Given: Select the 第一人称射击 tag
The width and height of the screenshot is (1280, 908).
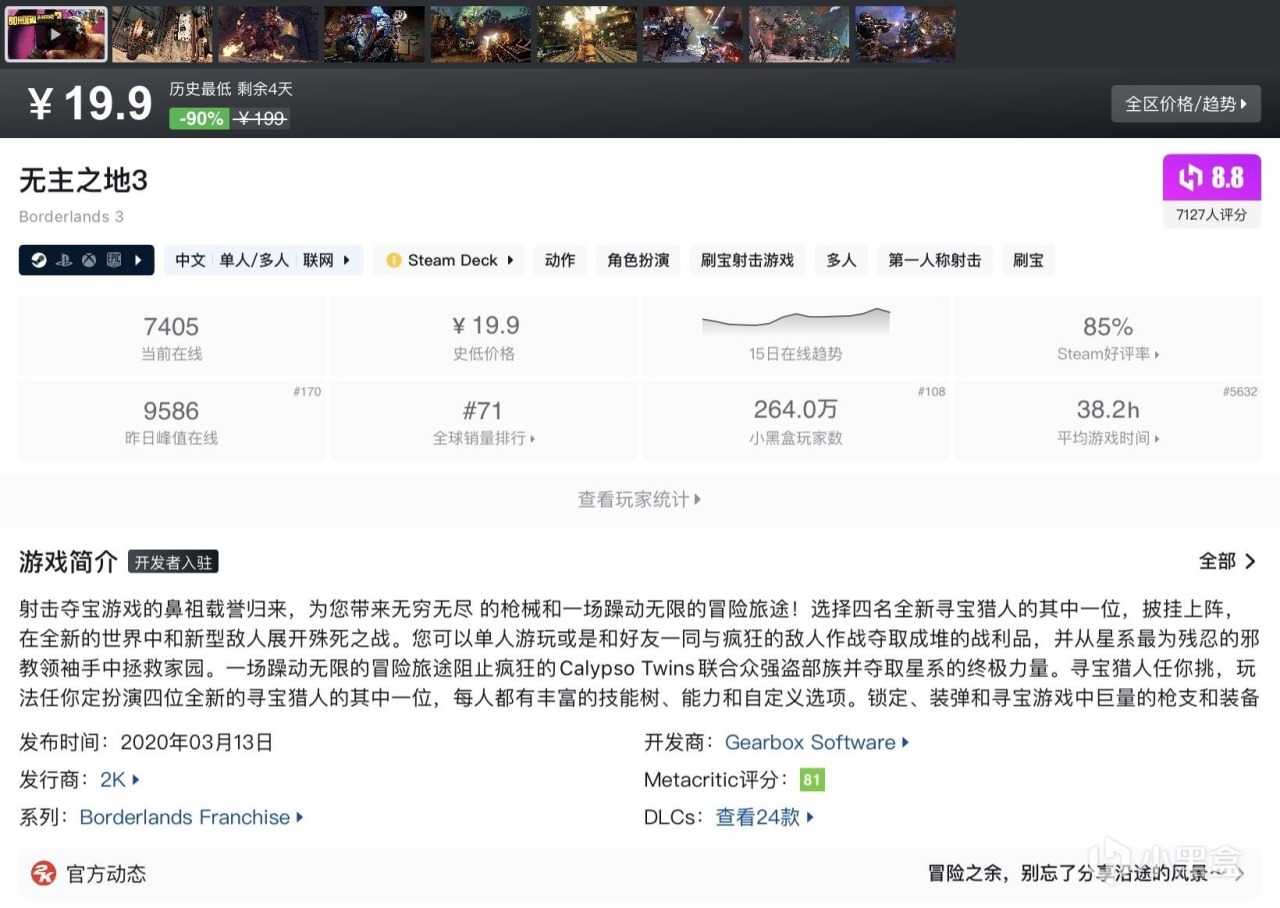Looking at the screenshot, I should point(935,260).
